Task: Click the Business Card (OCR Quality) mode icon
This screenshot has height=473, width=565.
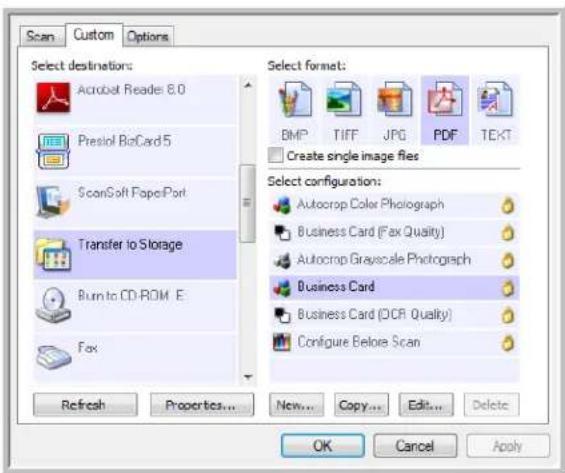Action: click(282, 315)
